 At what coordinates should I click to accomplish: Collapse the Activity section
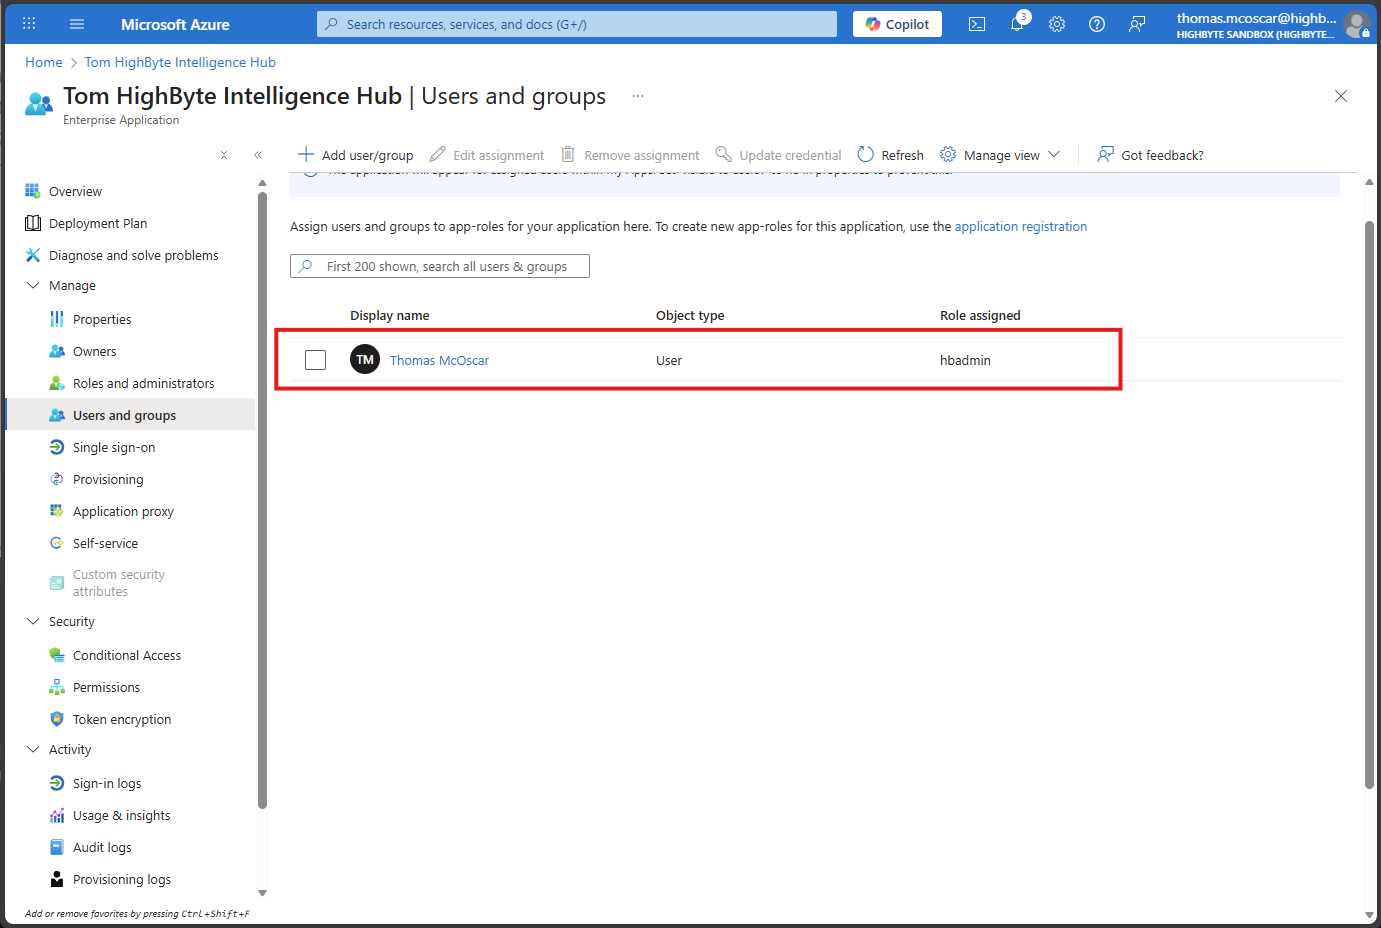click(x=33, y=750)
